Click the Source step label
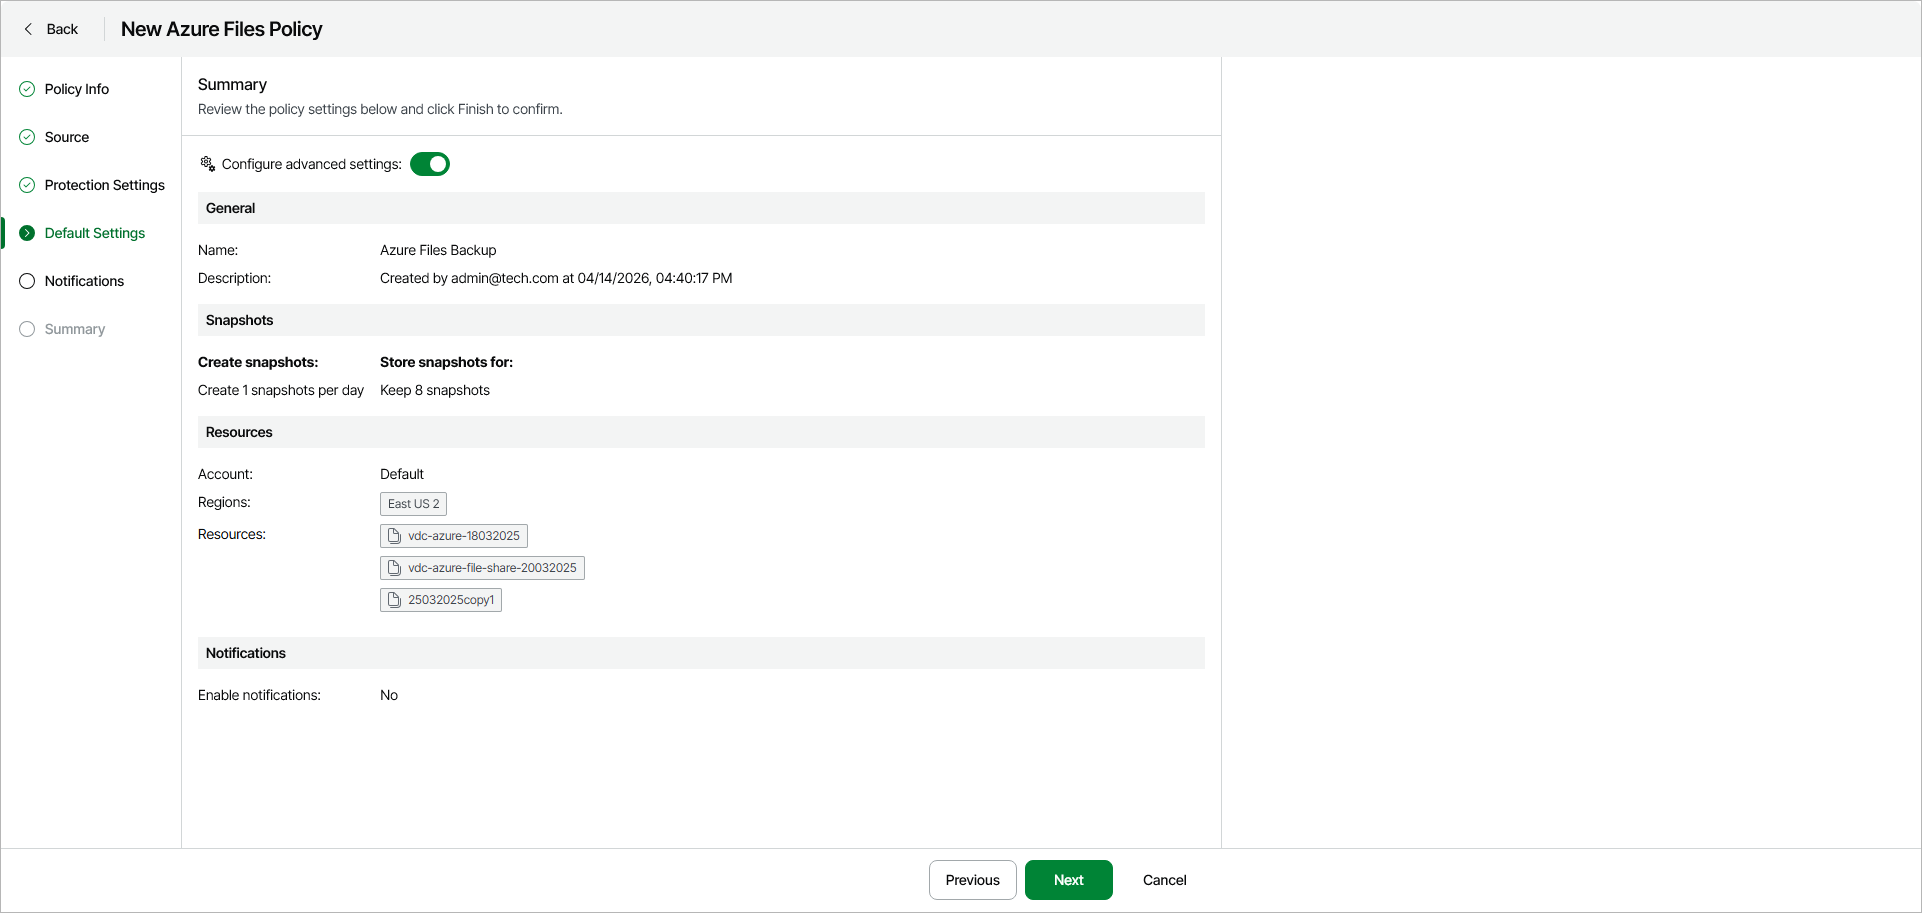Viewport: 1922px width, 913px height. 67,137
